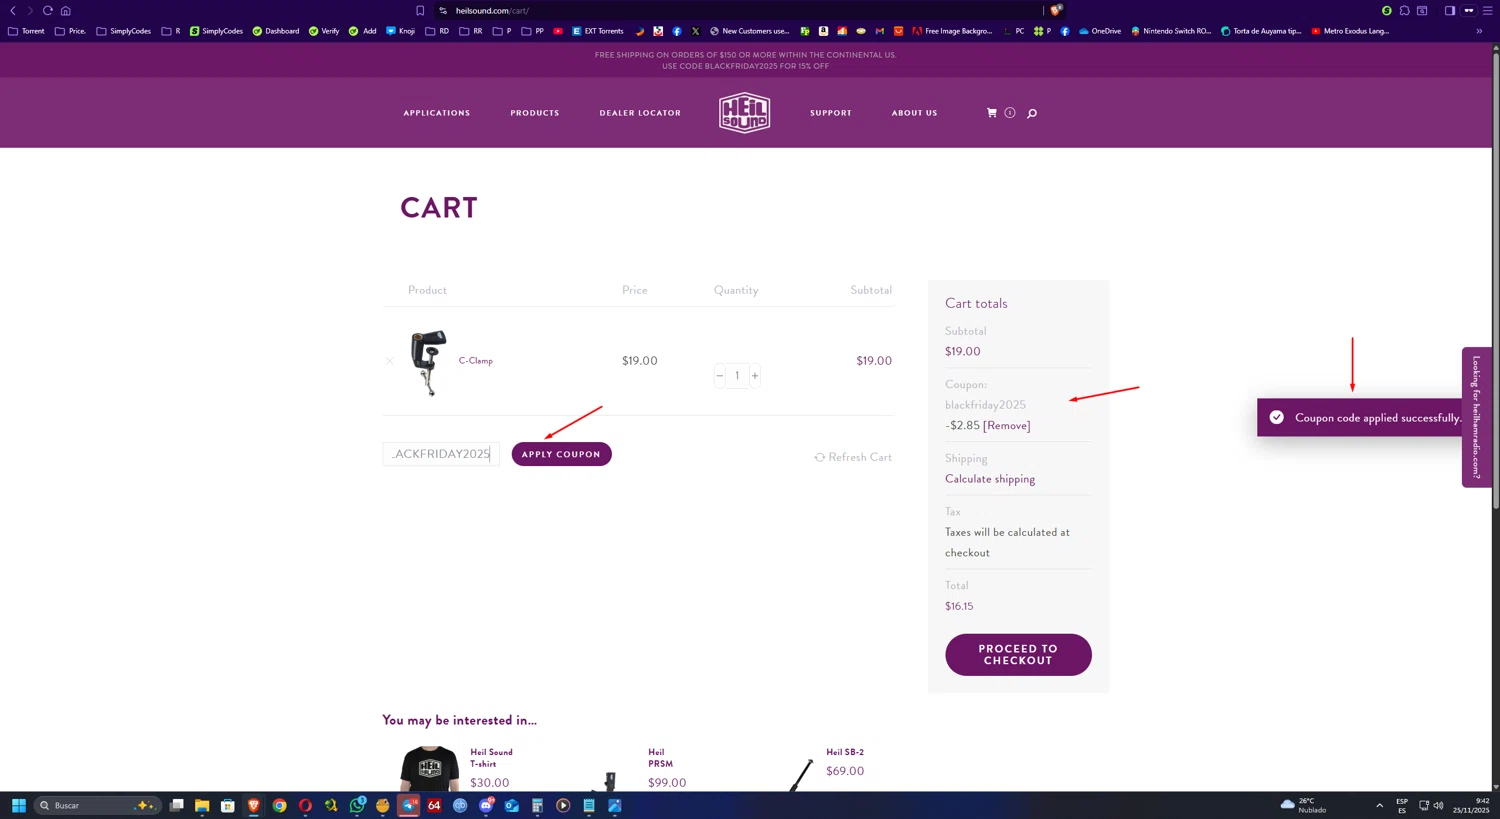Remove C-Clamp item with the X icon
1500x819 pixels.
(x=390, y=361)
